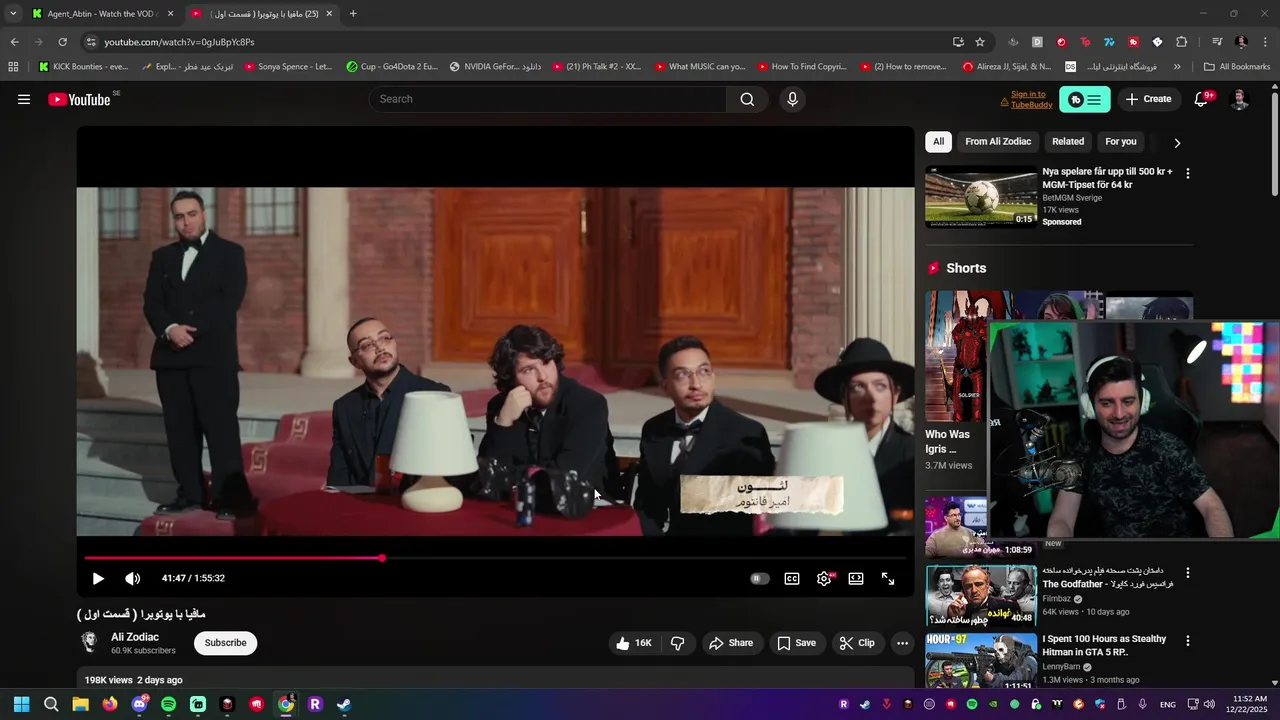Open the tab search dropdown
Image resolution: width=1280 pixels, height=720 pixels.
point(13,14)
